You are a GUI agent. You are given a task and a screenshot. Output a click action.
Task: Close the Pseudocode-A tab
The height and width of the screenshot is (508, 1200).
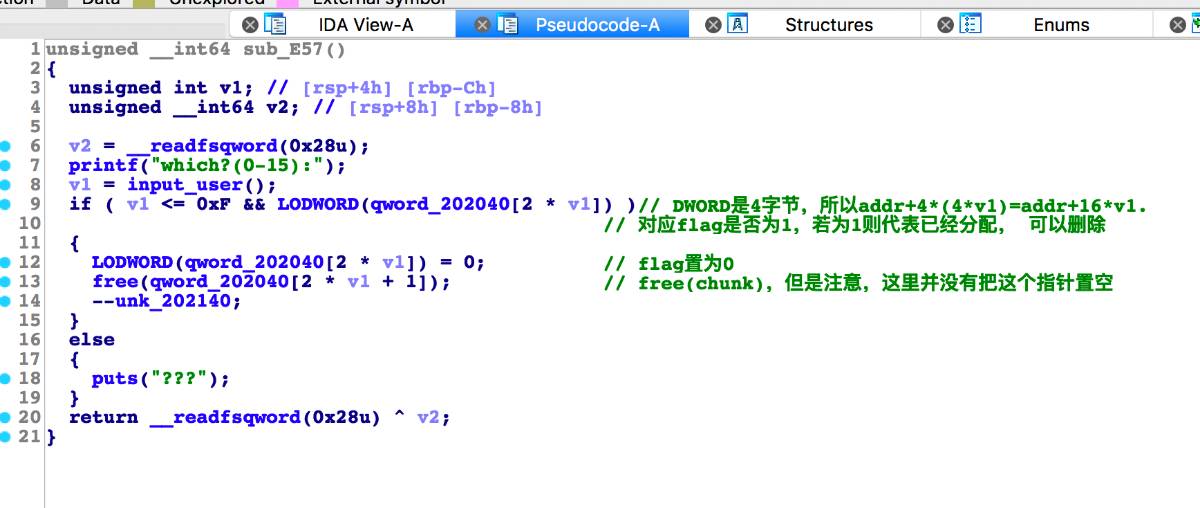tap(482, 25)
